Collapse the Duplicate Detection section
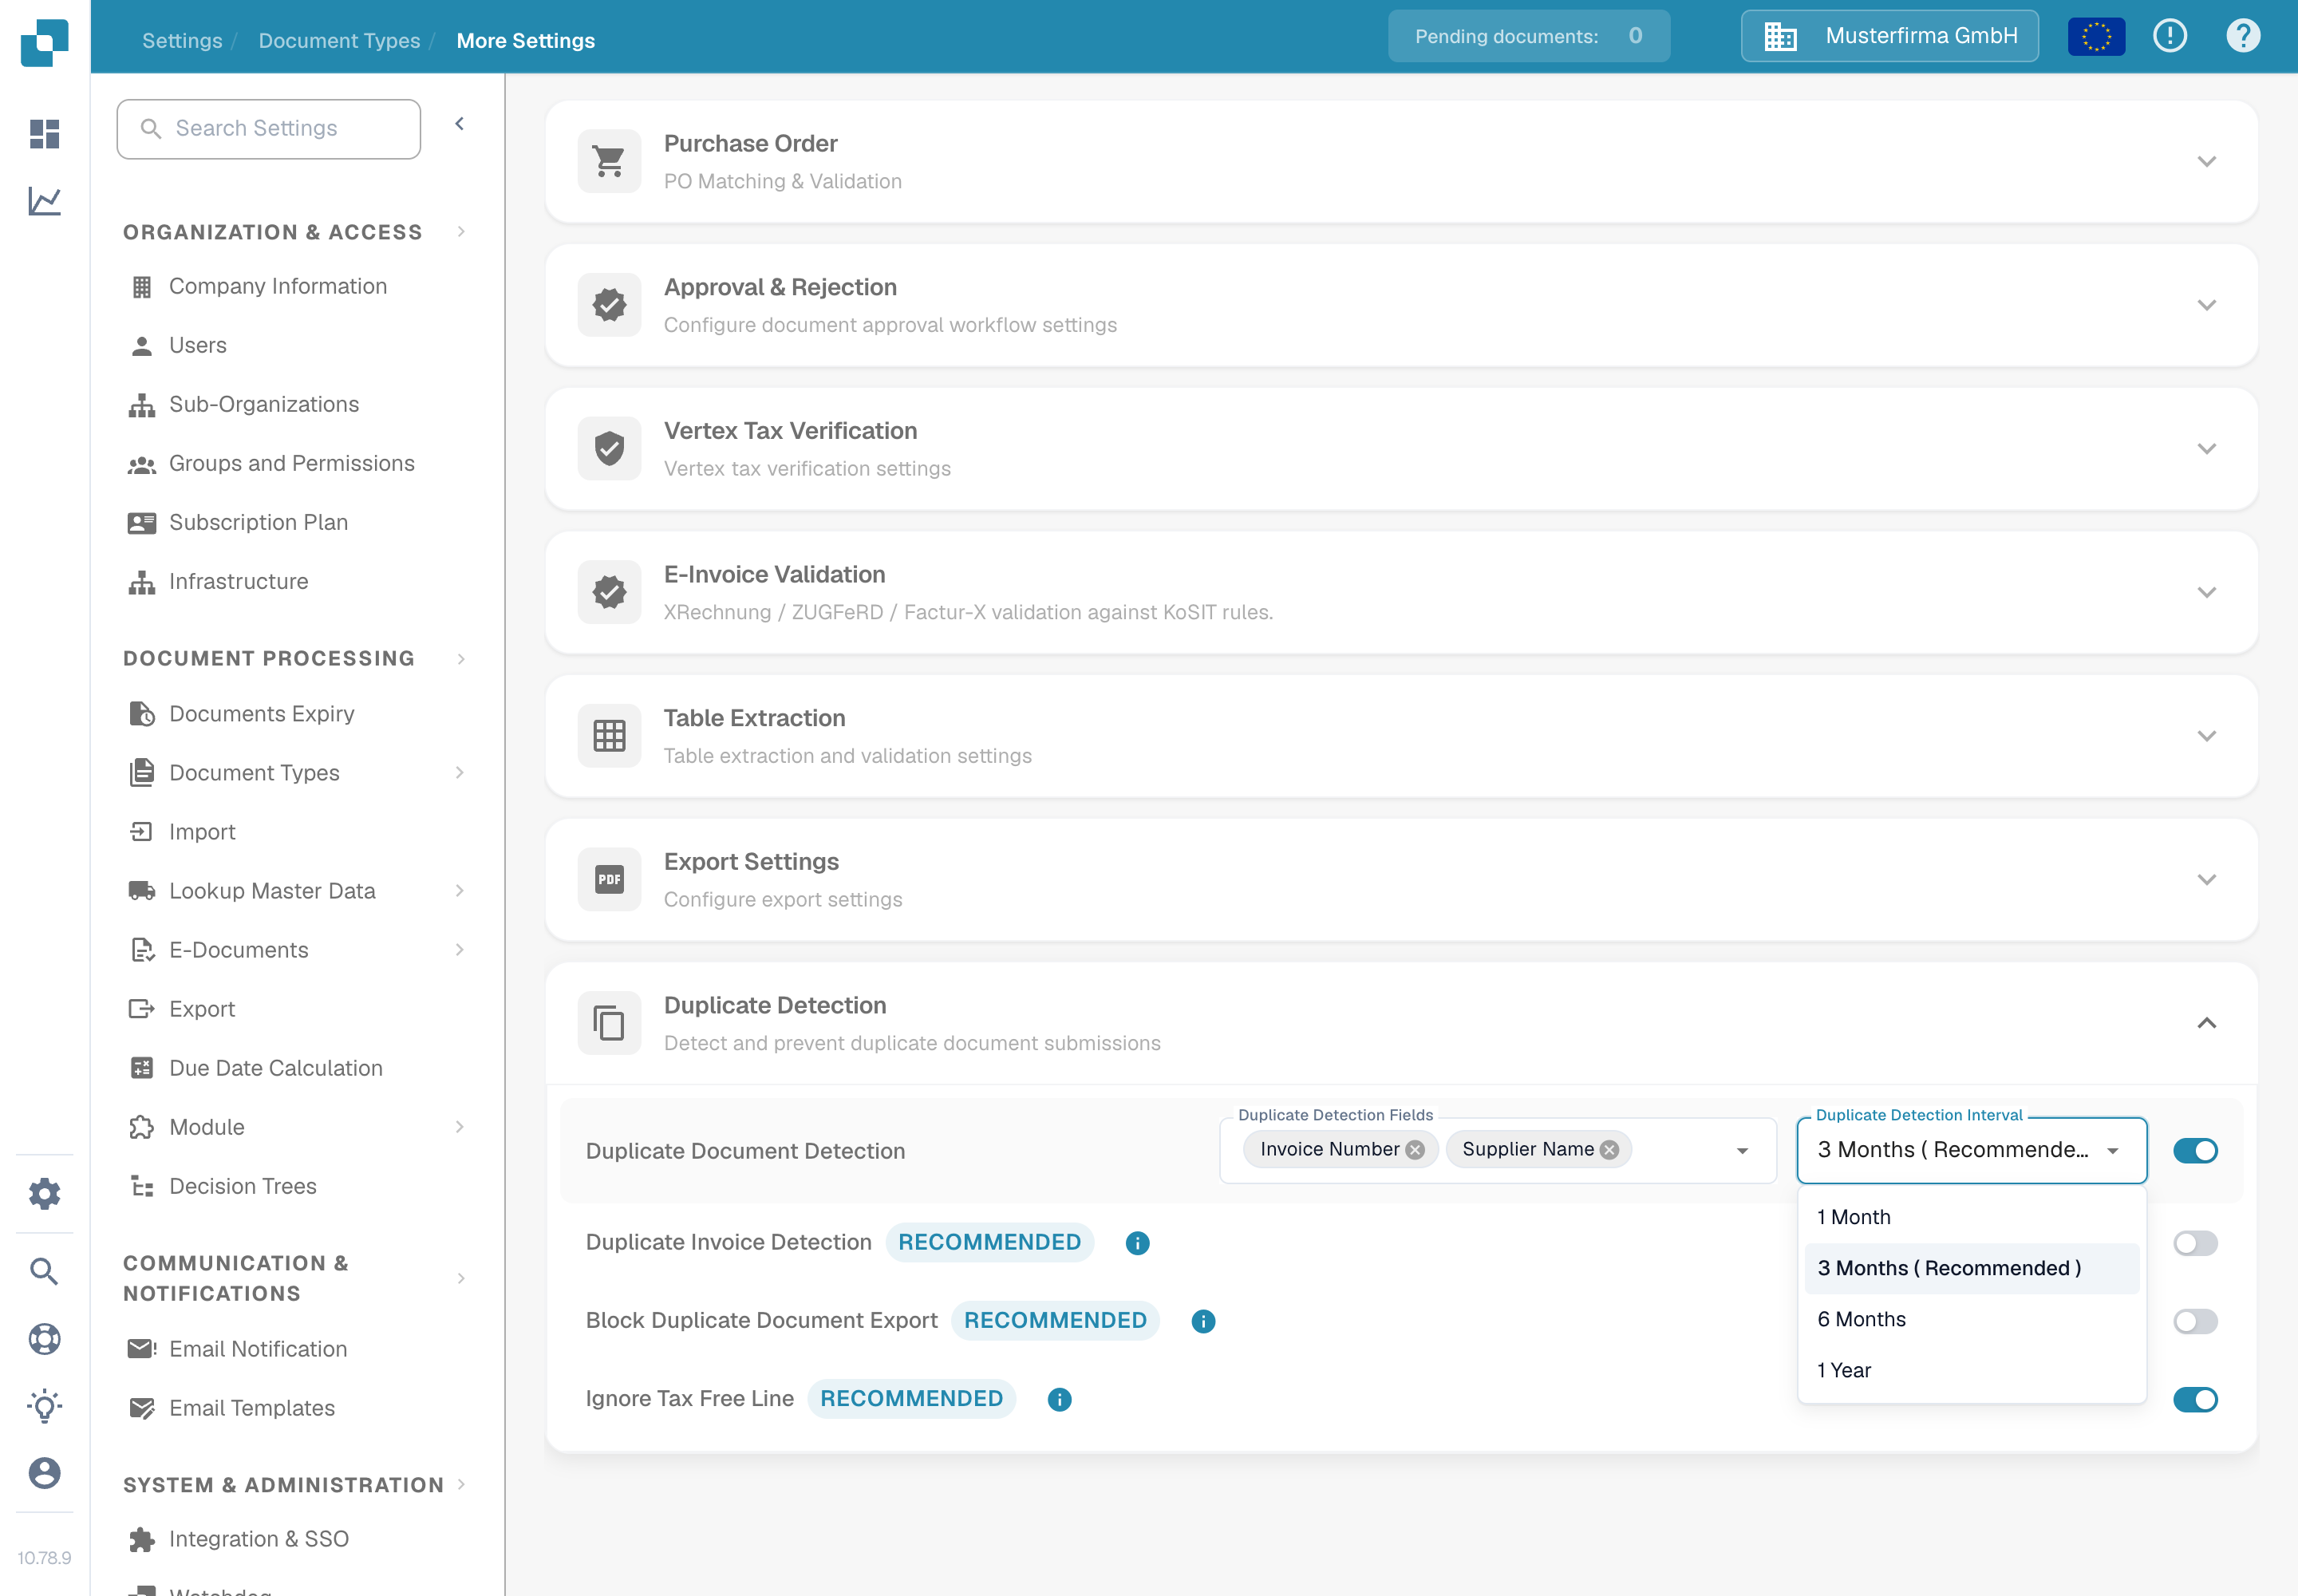This screenshot has width=2298, height=1596. [2206, 1023]
